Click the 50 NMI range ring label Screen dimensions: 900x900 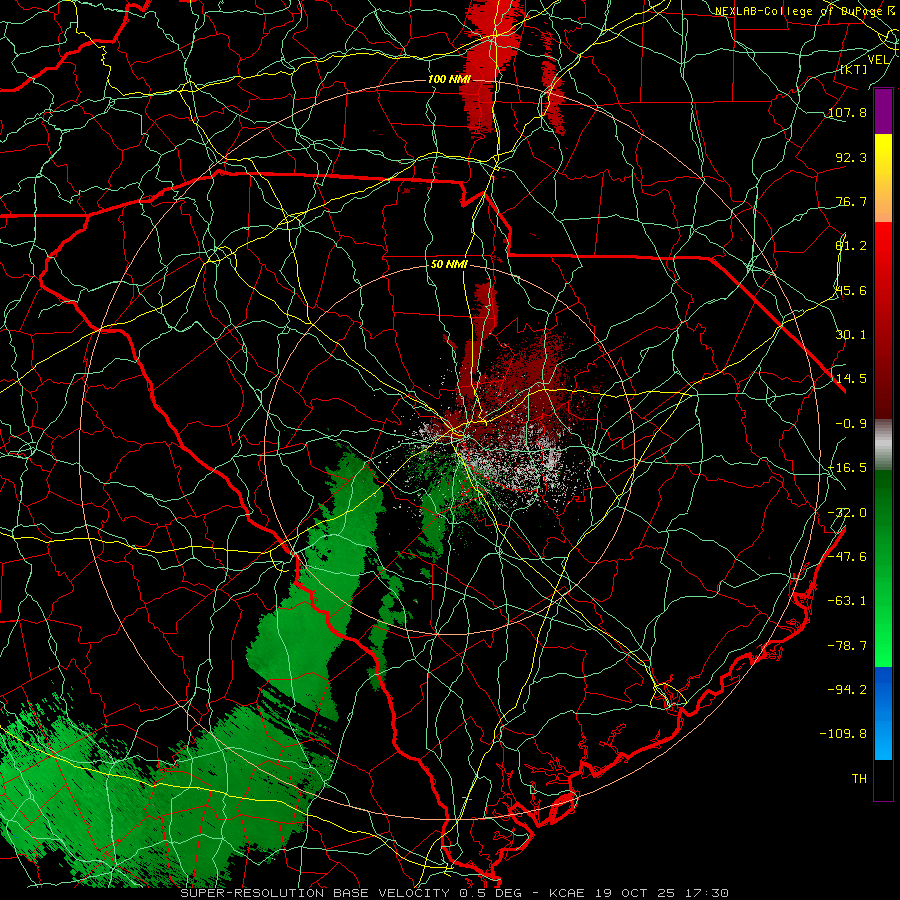449,265
